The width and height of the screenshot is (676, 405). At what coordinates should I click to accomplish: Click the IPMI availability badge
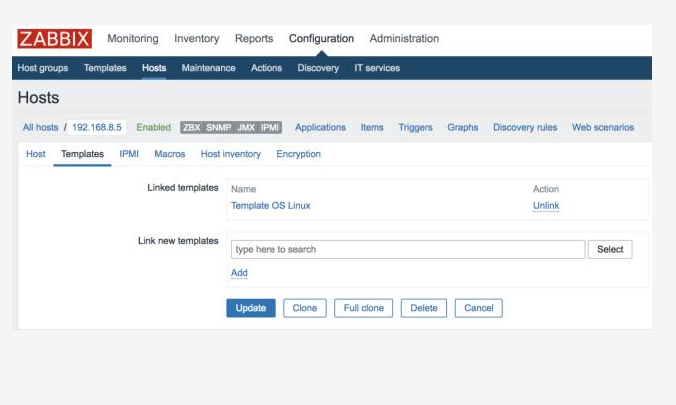point(270,127)
